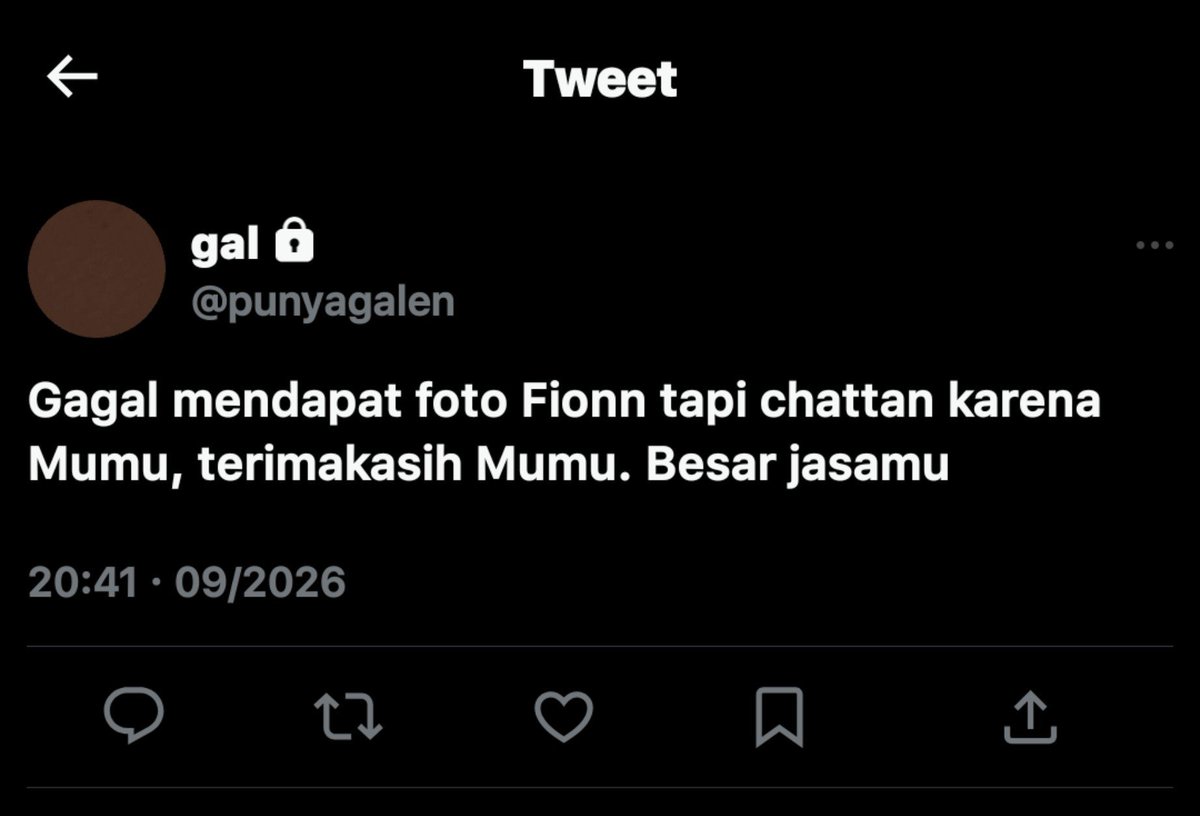Go back using the left arrow

tap(72, 78)
